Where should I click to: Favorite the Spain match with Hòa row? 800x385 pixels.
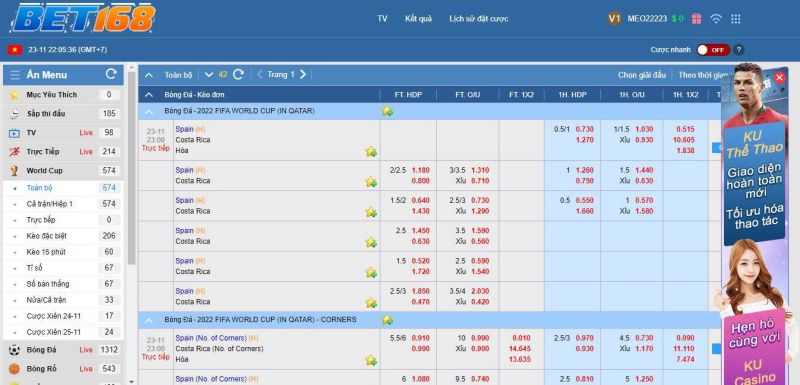371,151
